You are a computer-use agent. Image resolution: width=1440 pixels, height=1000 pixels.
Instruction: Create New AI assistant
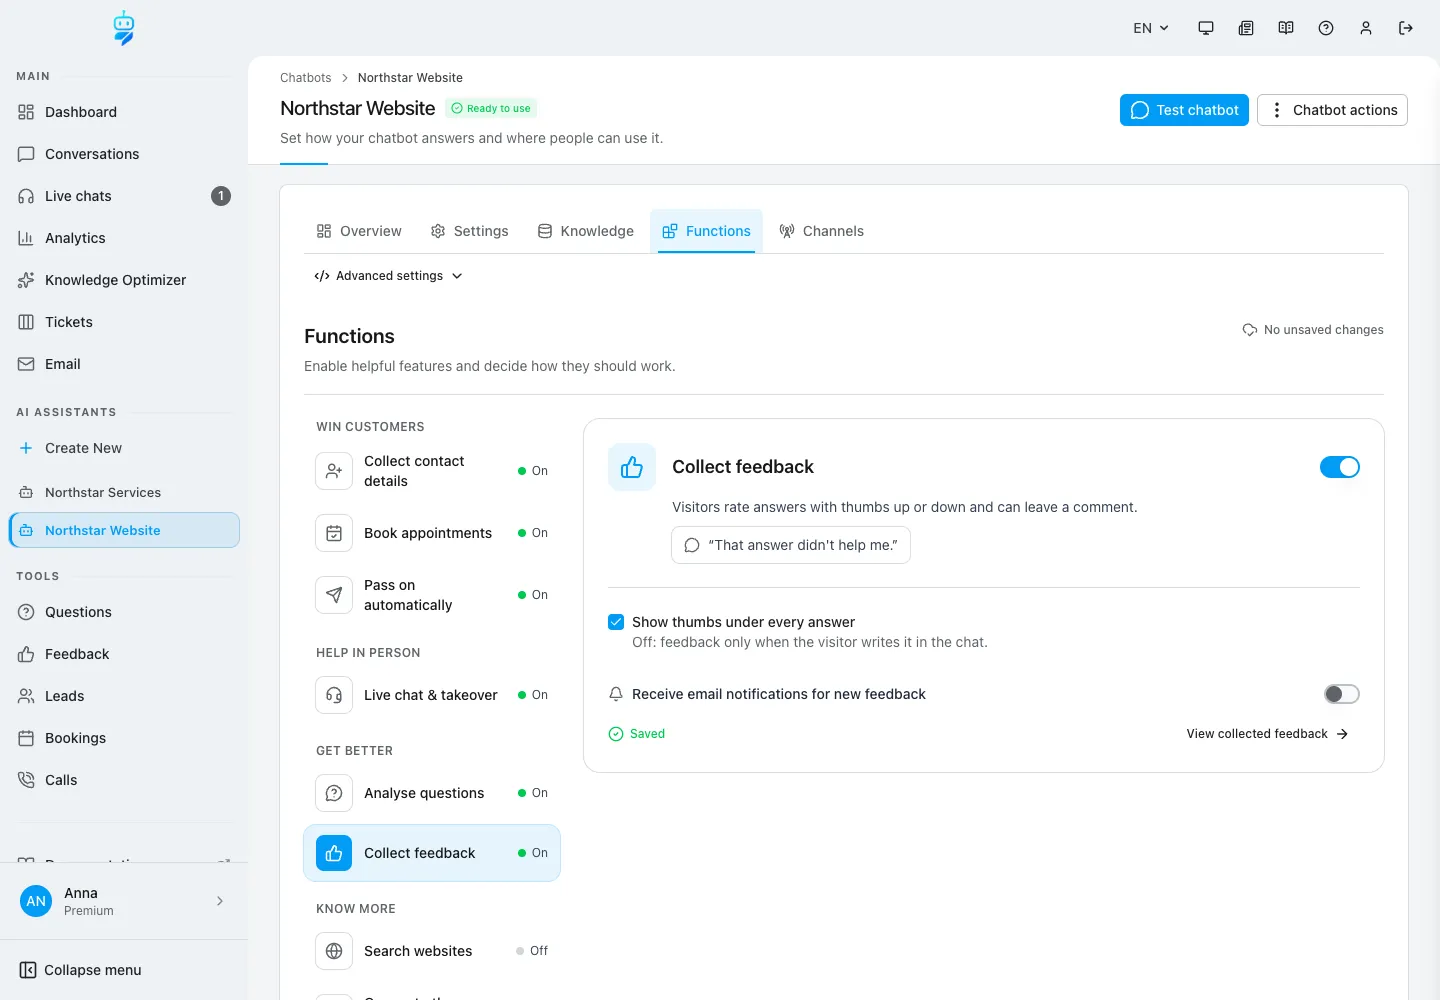124,448
